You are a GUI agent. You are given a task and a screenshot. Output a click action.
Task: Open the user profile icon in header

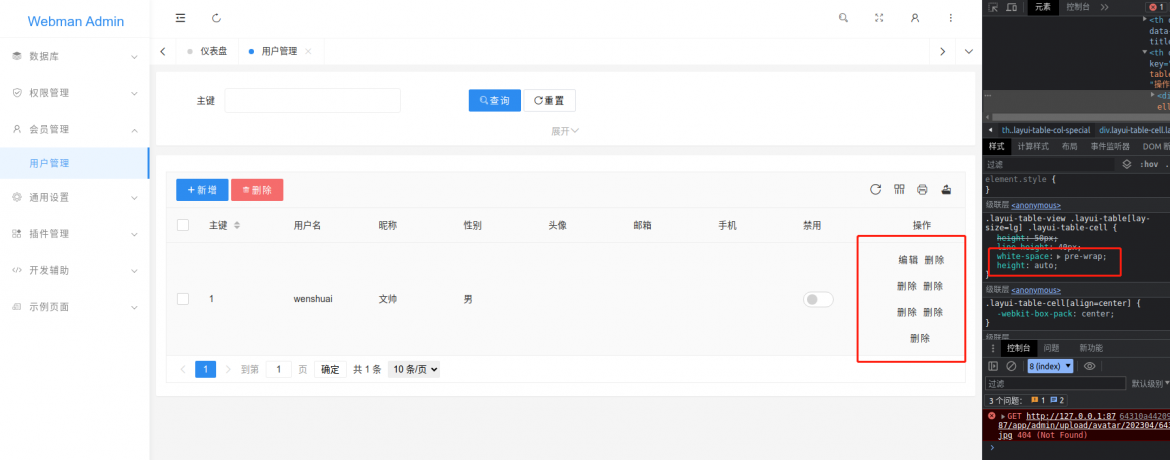coord(915,18)
